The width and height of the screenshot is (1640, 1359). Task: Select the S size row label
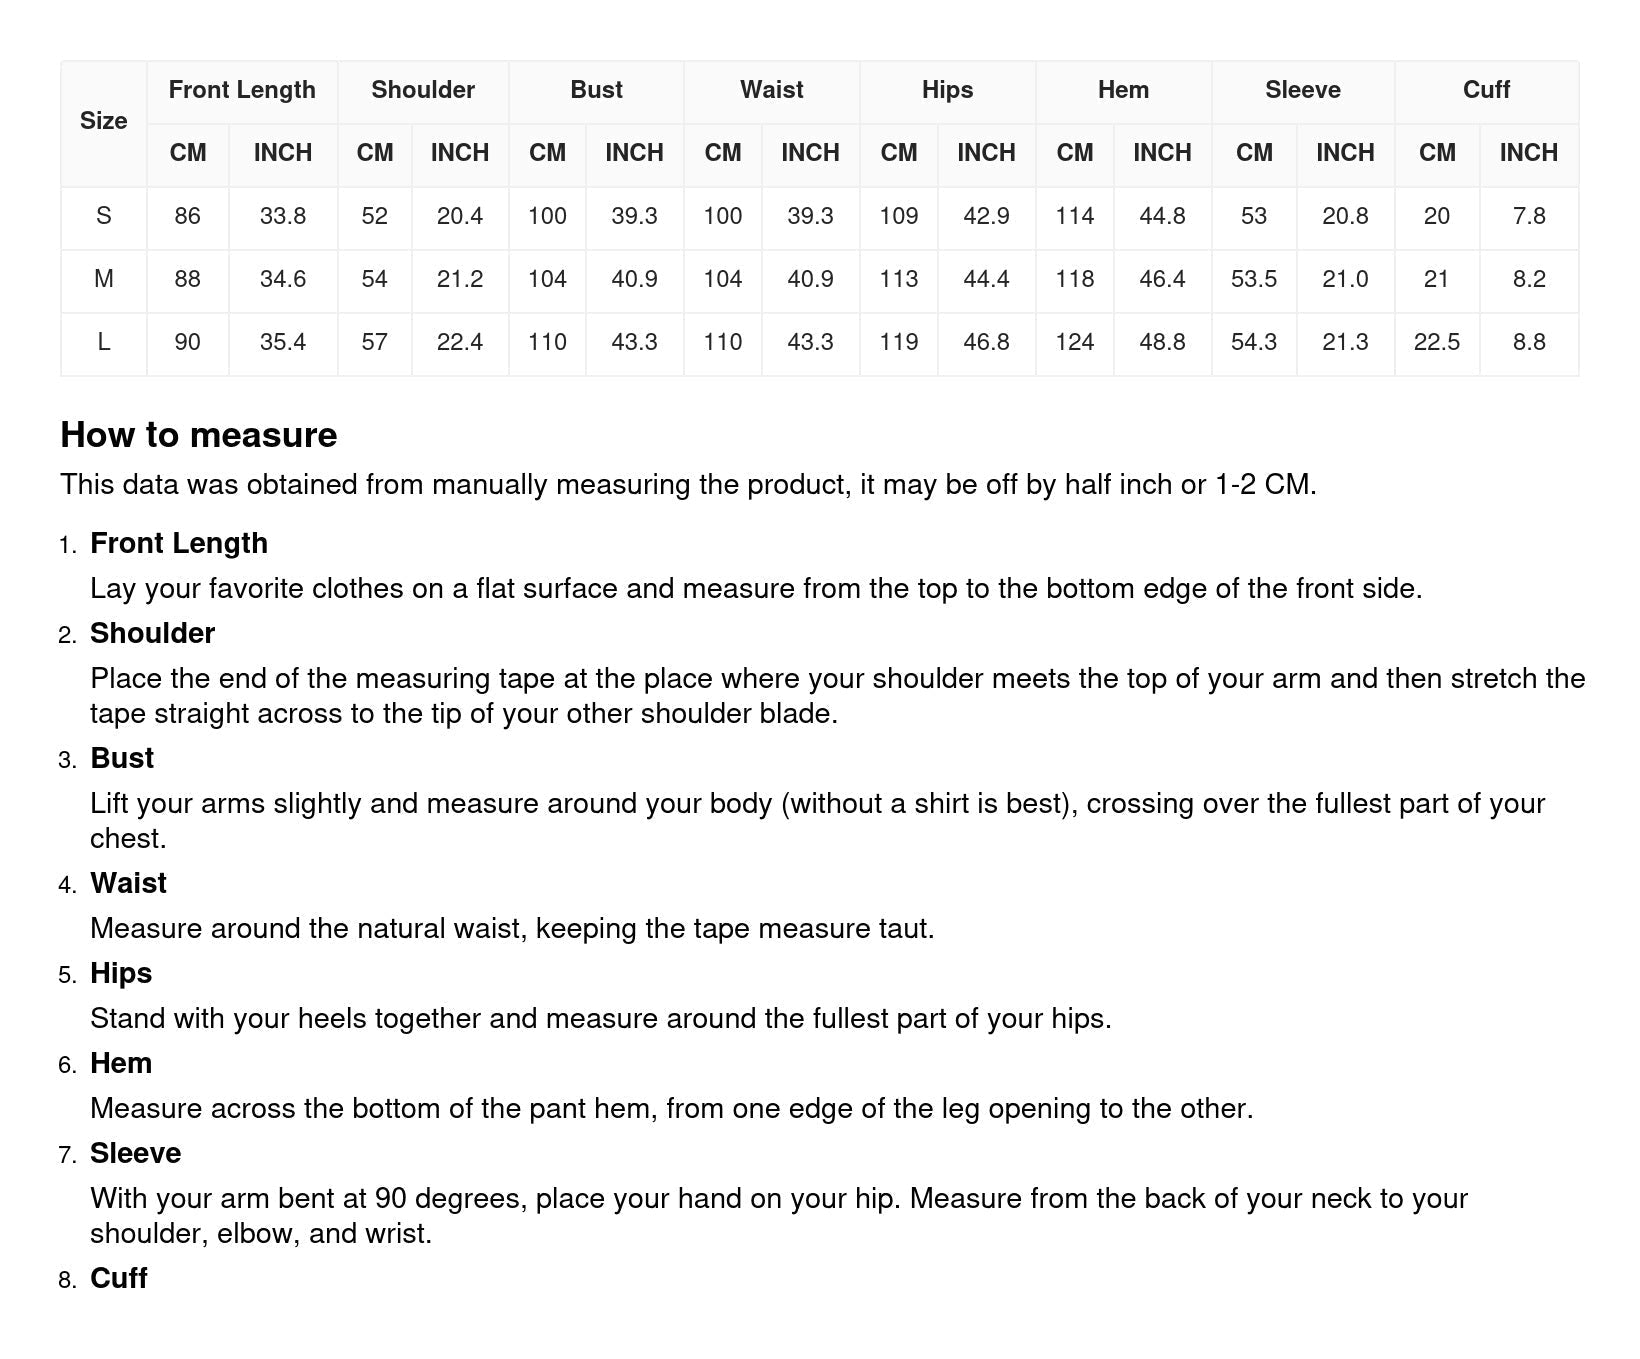tap(104, 216)
